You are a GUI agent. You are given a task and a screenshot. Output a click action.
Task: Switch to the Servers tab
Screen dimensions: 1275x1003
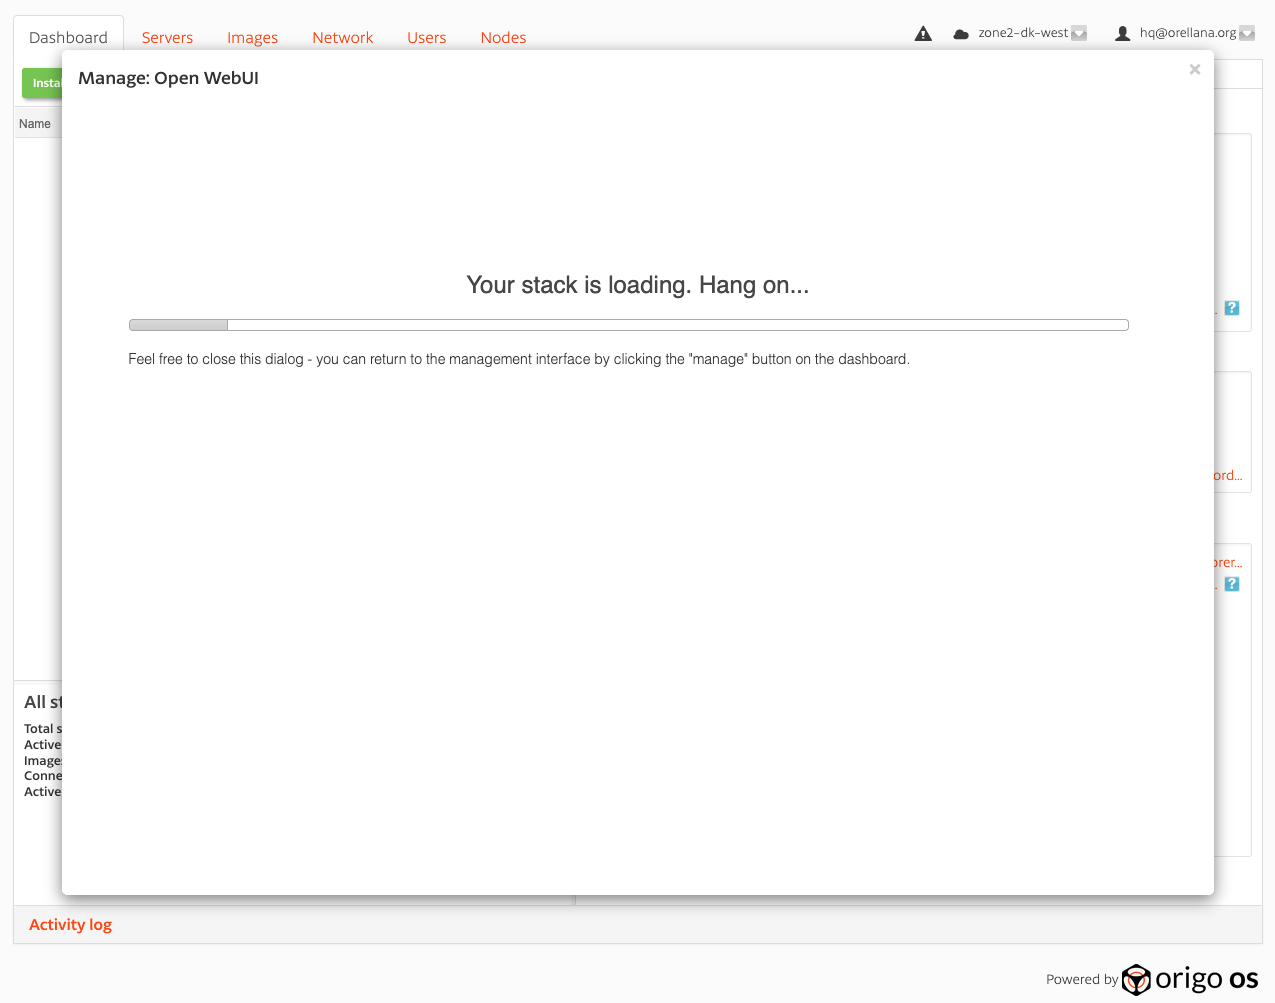click(x=167, y=38)
